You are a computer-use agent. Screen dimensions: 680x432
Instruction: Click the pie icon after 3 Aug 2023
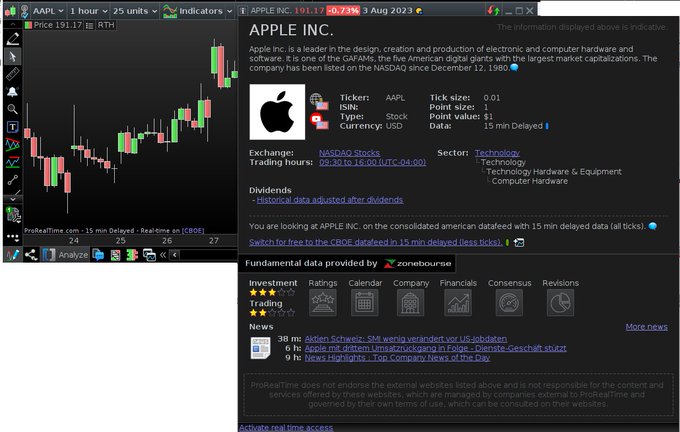click(419, 11)
